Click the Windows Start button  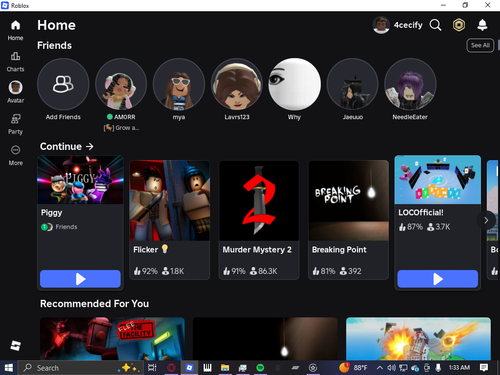coord(9,368)
